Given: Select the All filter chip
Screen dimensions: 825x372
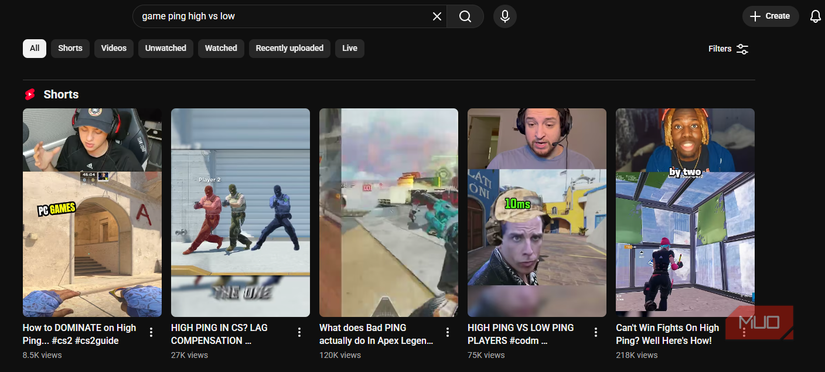Looking at the screenshot, I should point(34,48).
